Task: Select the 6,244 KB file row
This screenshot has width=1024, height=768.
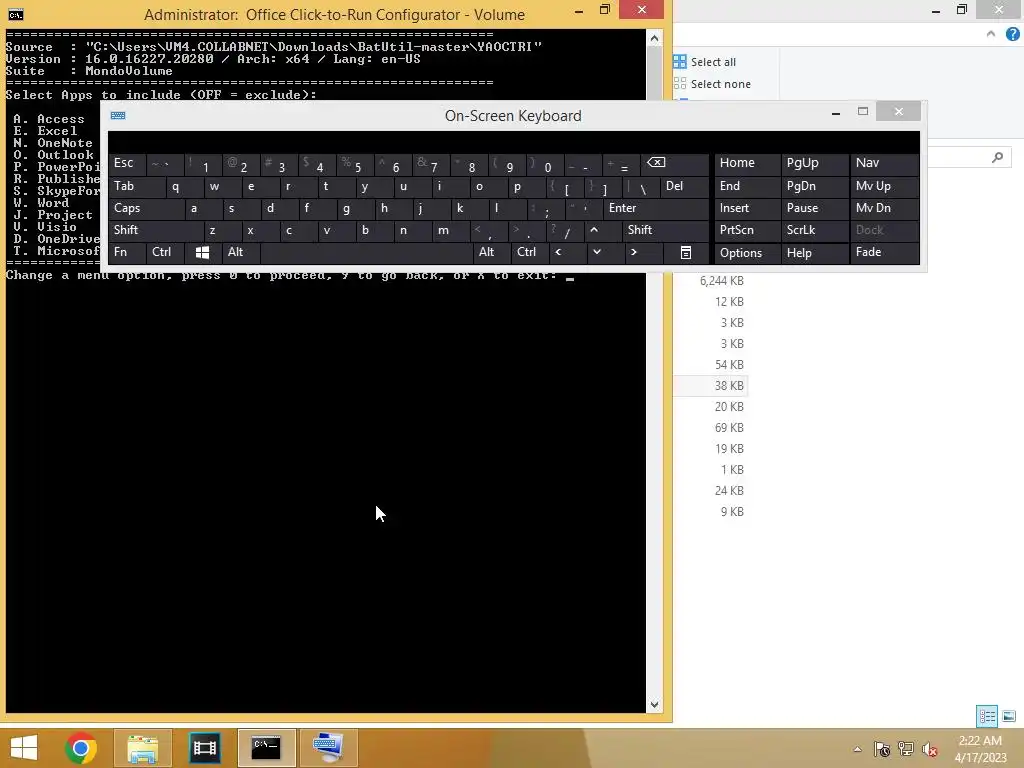Action: pos(711,281)
